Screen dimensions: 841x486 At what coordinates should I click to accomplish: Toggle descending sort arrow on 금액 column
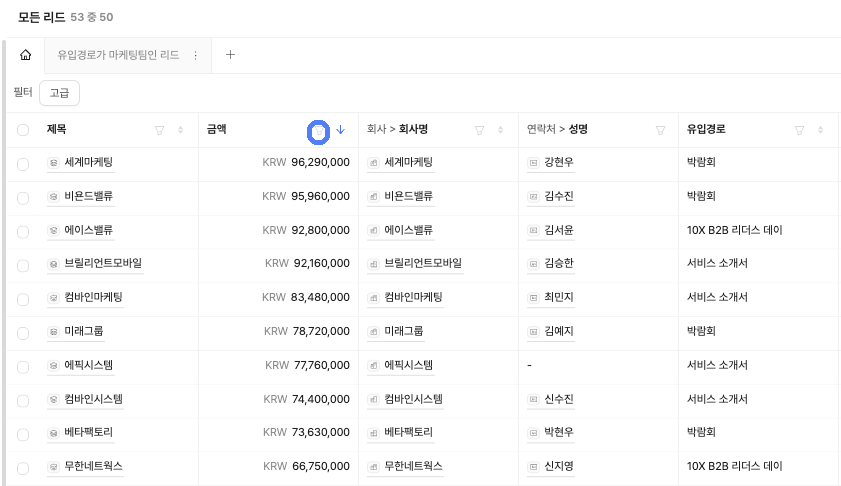coord(341,130)
